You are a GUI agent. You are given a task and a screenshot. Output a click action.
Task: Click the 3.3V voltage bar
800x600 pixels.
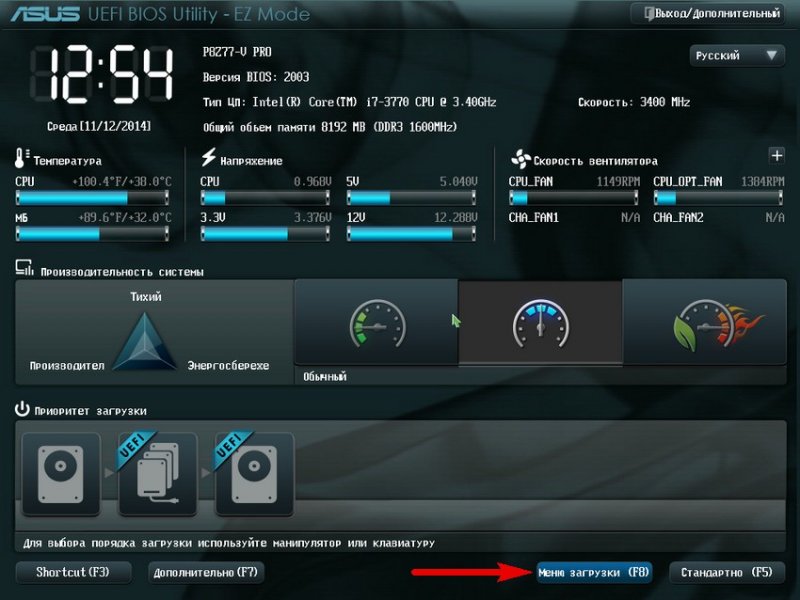265,234
